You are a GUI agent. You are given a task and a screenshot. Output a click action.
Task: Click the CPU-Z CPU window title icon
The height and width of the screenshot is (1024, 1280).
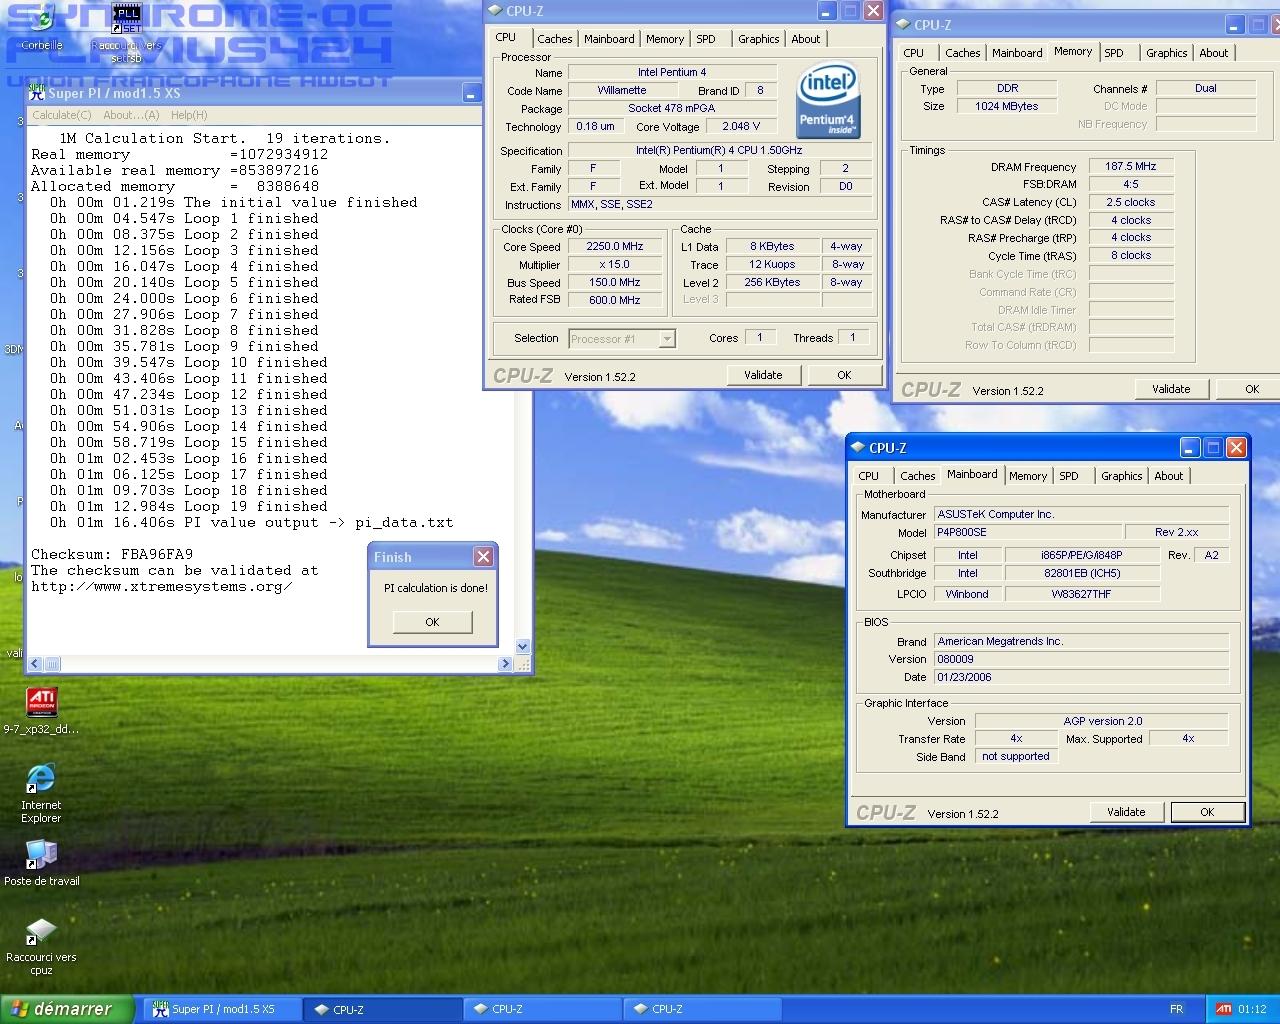495,11
